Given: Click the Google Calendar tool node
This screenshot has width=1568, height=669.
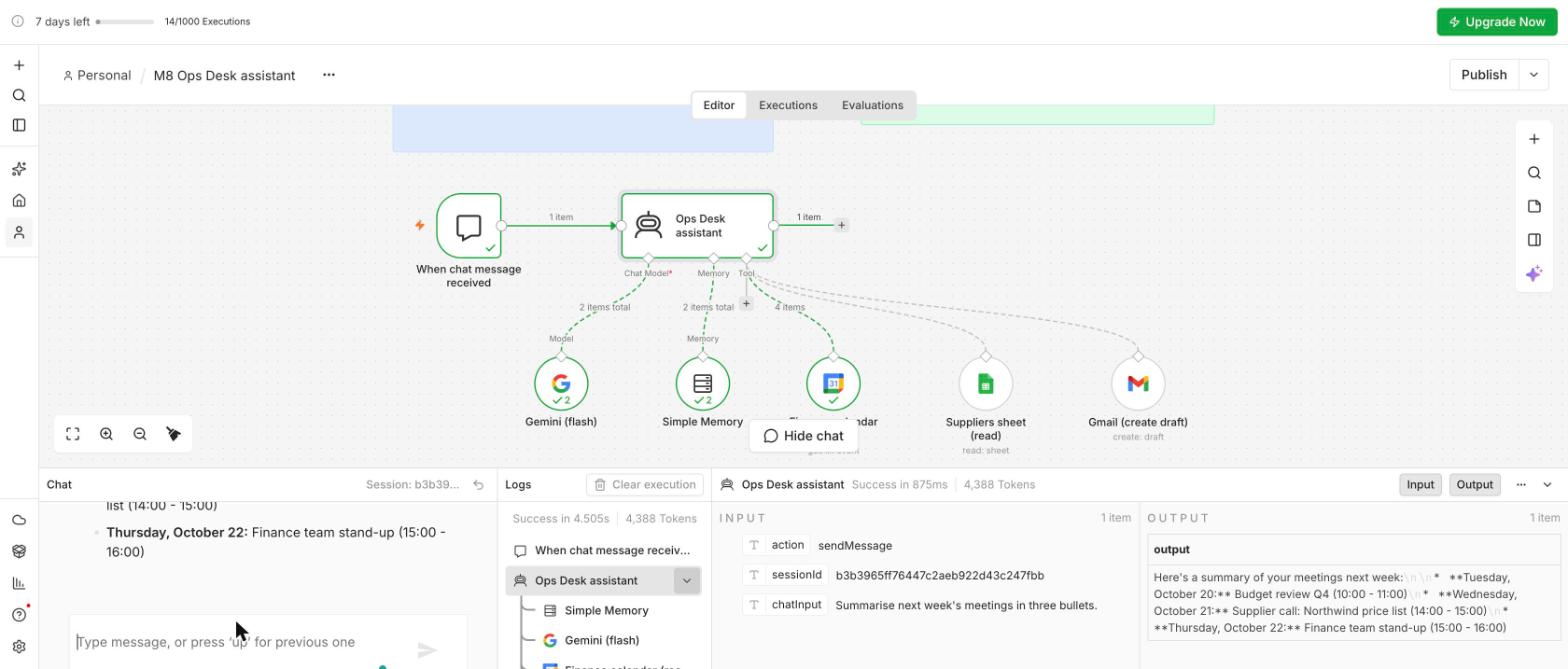Looking at the screenshot, I should (x=833, y=384).
